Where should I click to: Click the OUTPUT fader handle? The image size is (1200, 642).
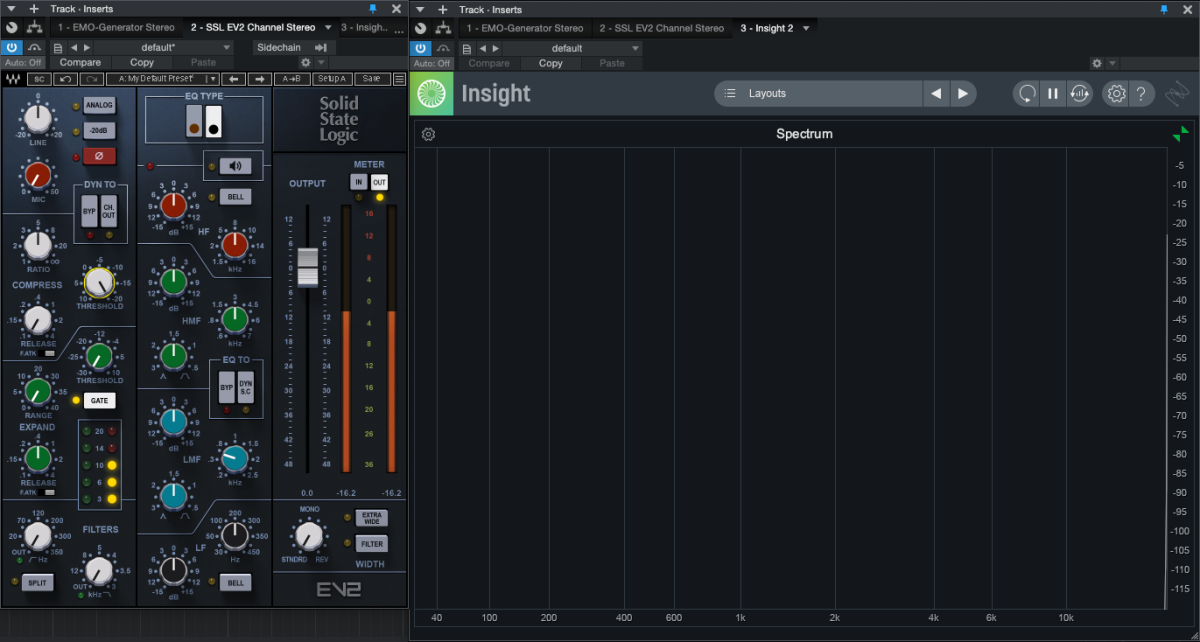307,267
